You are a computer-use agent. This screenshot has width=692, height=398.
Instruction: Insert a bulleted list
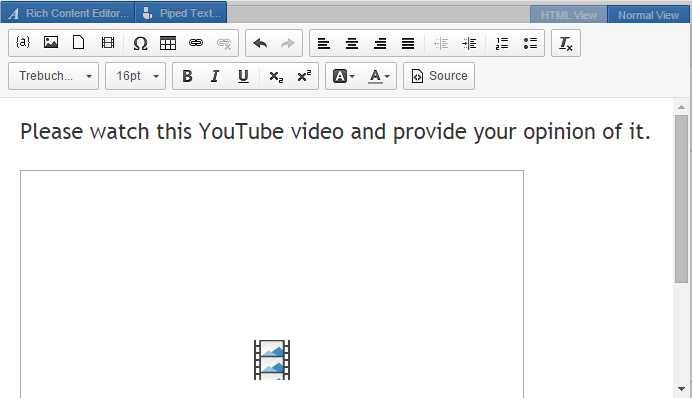(x=530, y=43)
